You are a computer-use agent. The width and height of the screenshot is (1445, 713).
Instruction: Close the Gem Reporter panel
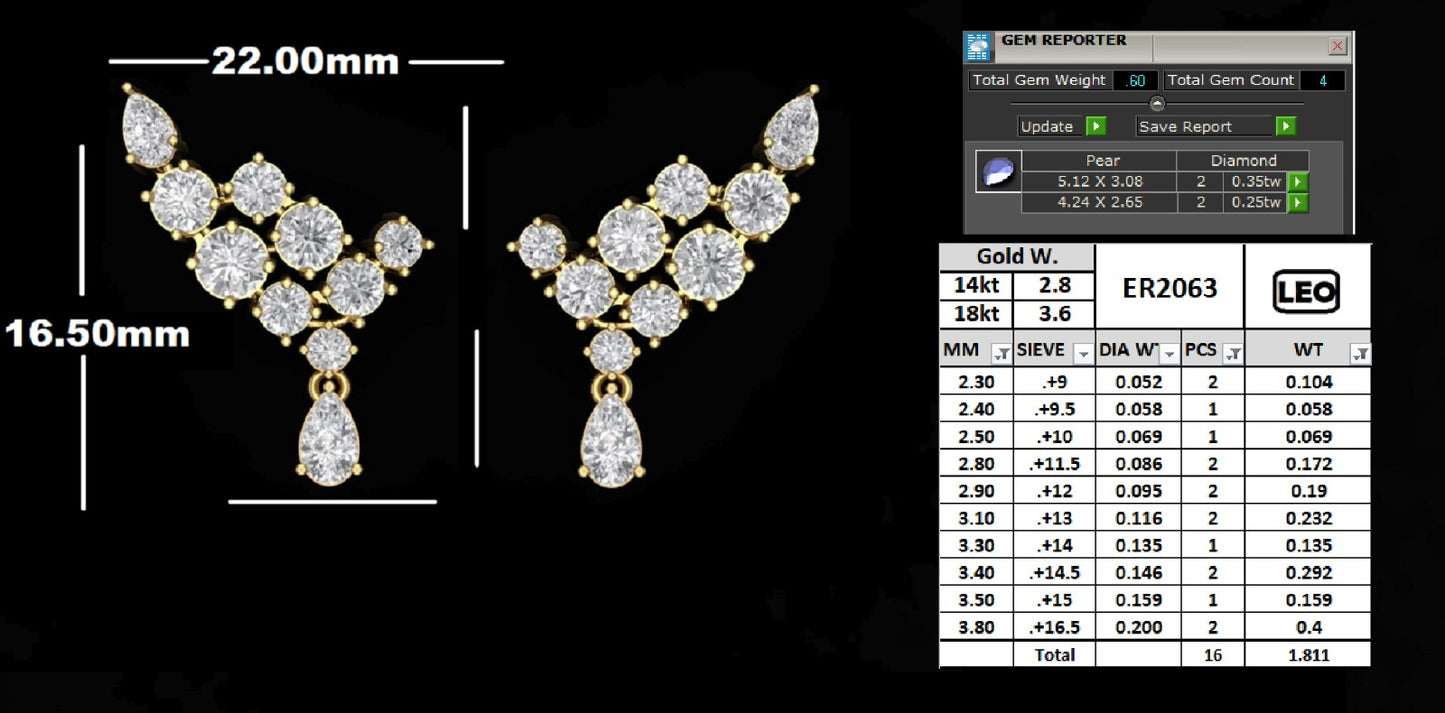[1337, 46]
